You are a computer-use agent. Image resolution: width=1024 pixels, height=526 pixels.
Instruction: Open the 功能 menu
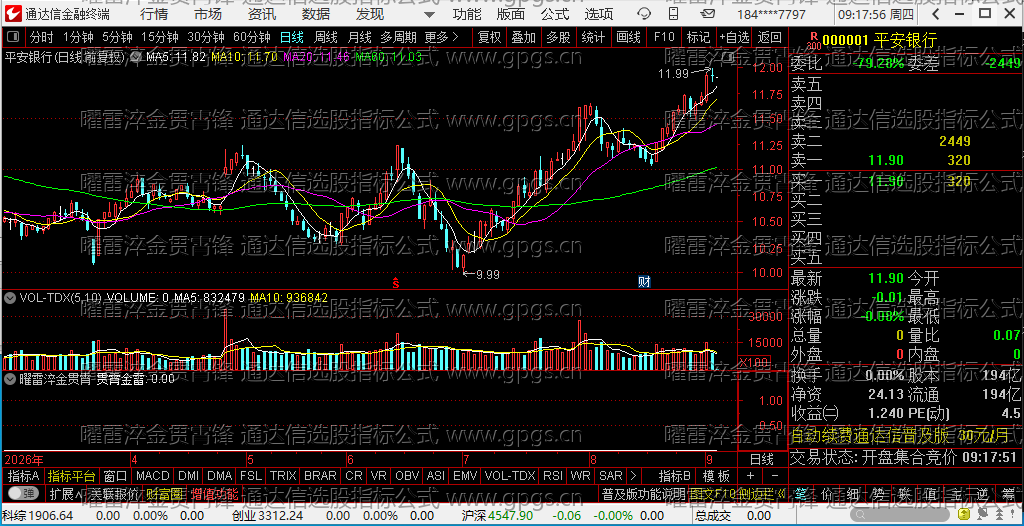tap(467, 14)
